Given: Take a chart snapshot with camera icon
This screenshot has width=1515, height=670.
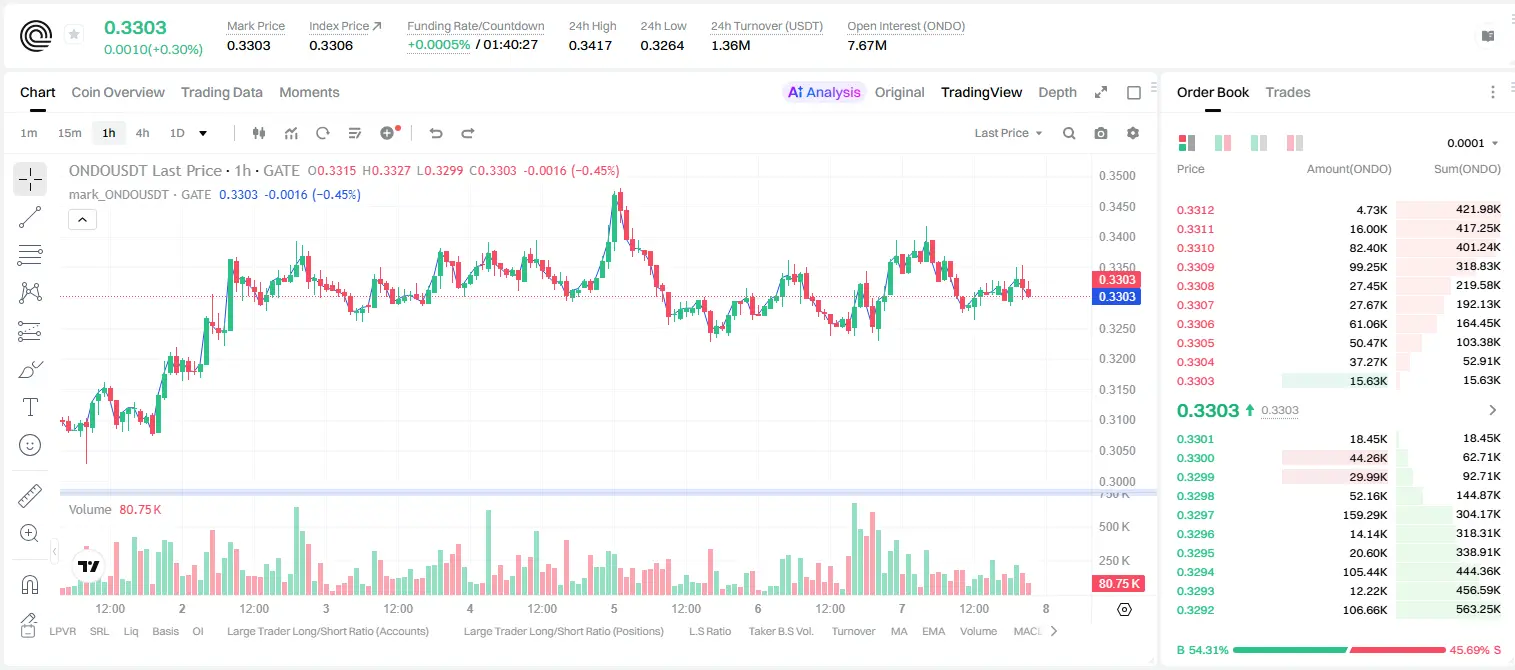Looking at the screenshot, I should [1101, 133].
